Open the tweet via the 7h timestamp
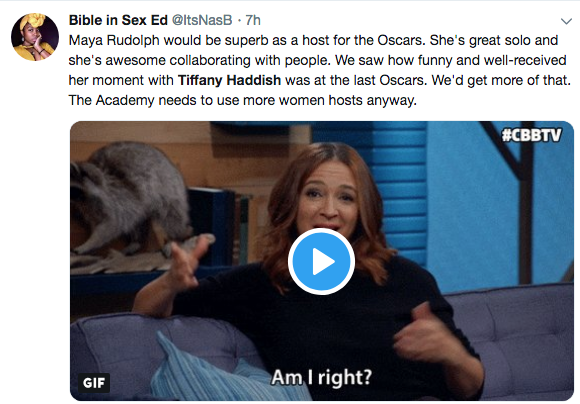Screen dimensions: 580x404 (253, 20)
